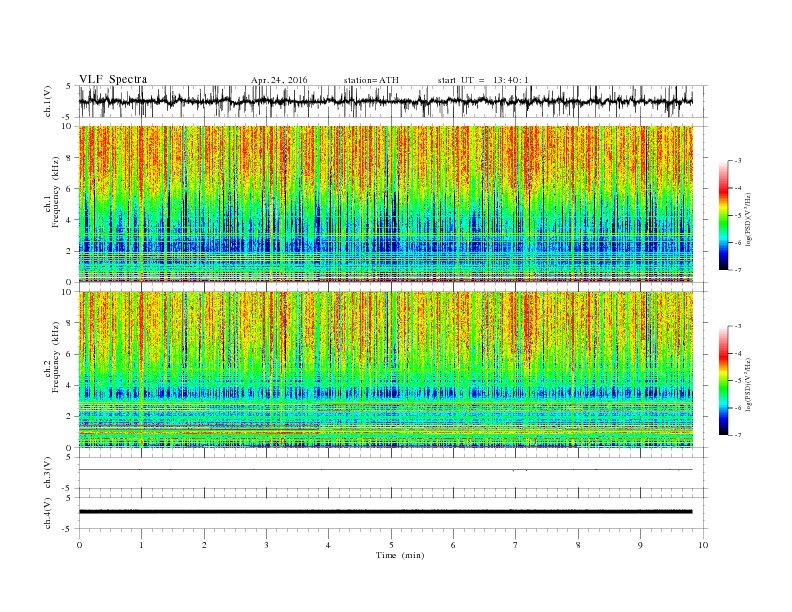Click the ch.1 spectrogram plot area
This screenshot has width=792, height=612.
[x=385, y=204]
